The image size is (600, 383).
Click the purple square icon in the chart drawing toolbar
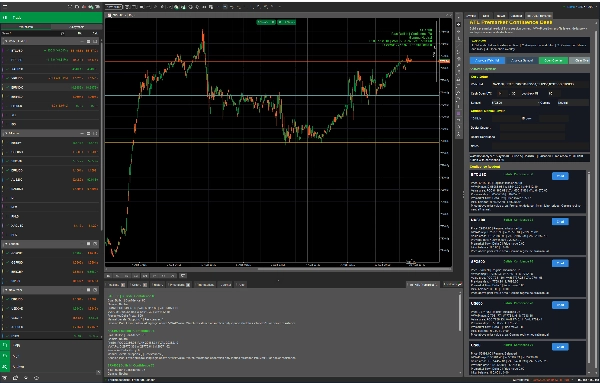tap(458, 113)
